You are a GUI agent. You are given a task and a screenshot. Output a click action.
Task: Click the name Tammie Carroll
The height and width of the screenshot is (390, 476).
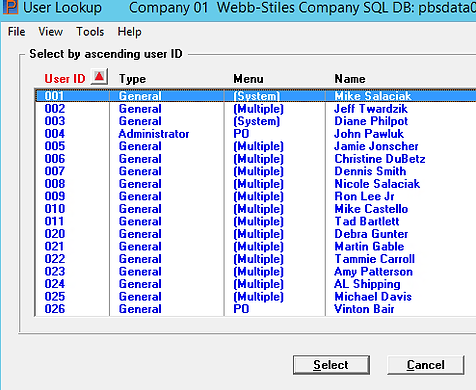pos(374,259)
